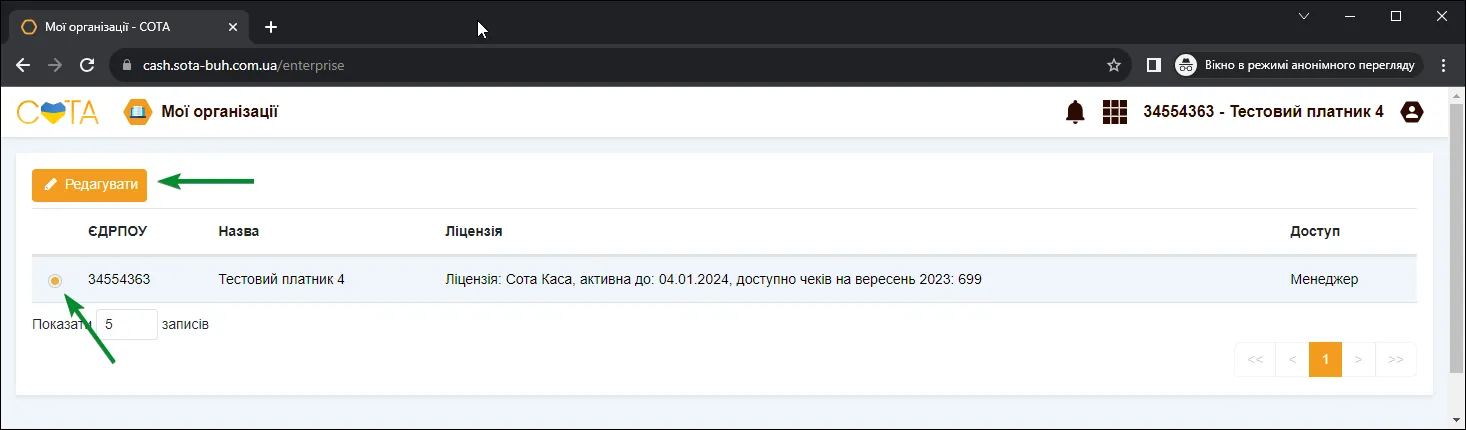
Task: Click the Мої організації hexagon icon
Action: [x=136, y=112]
